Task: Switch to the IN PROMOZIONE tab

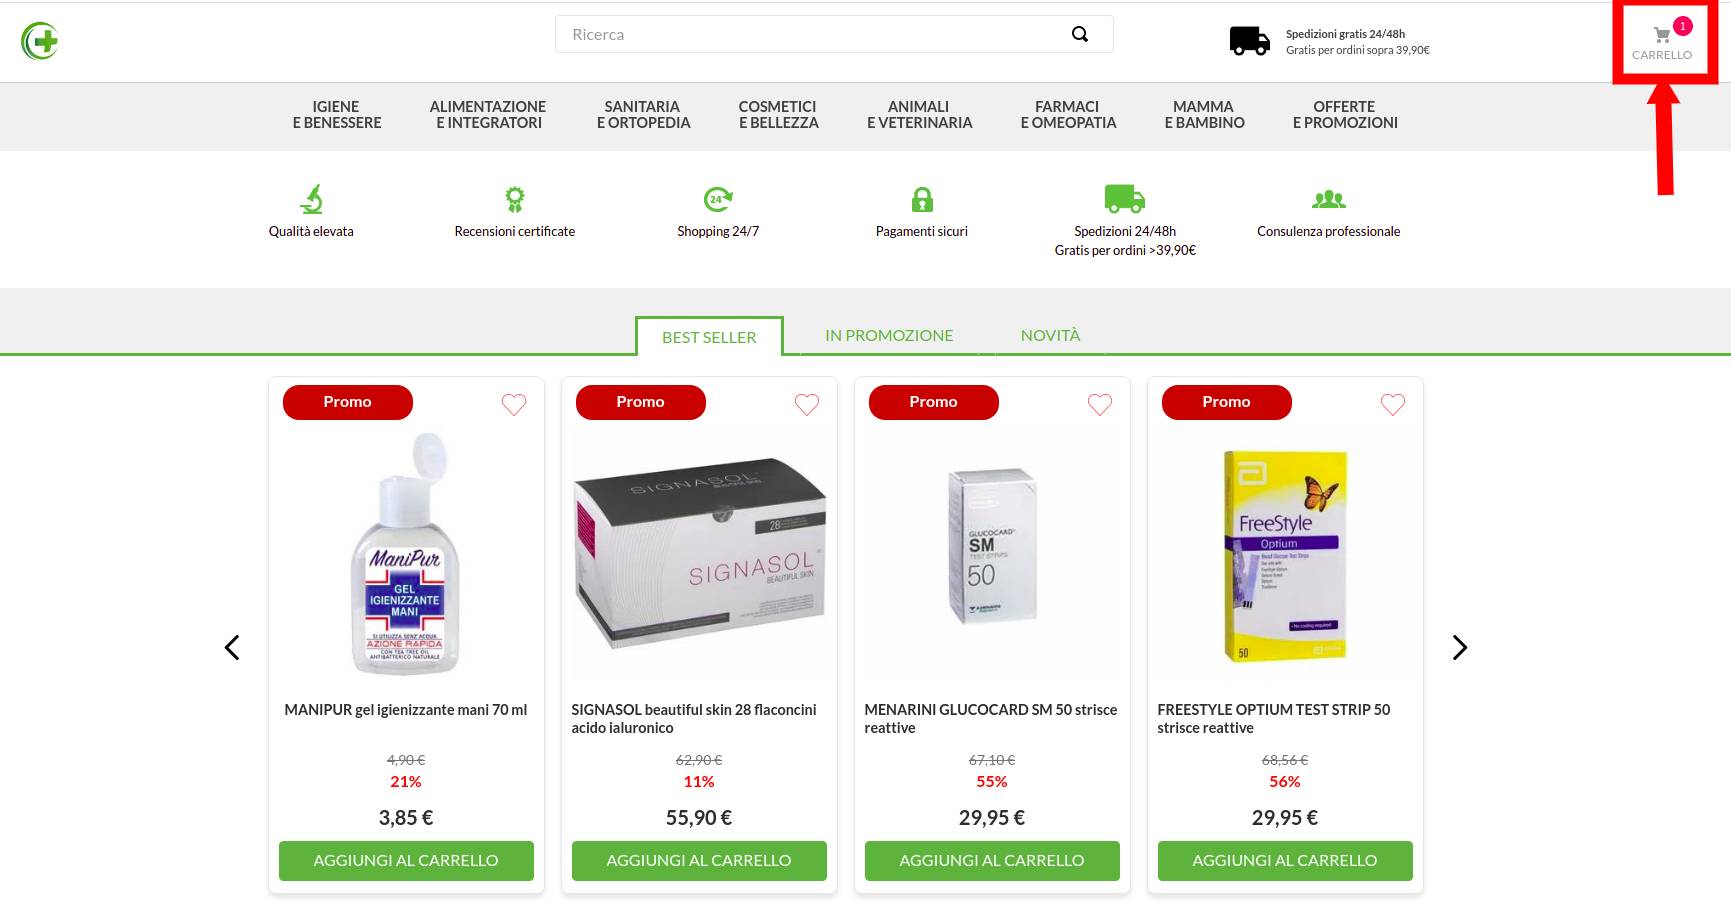Action: pos(889,336)
